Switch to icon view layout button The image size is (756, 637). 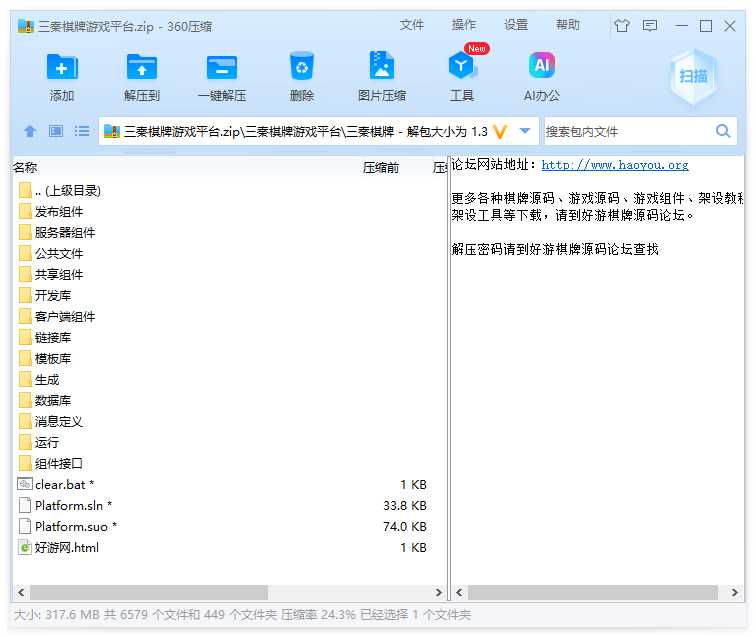point(56,131)
